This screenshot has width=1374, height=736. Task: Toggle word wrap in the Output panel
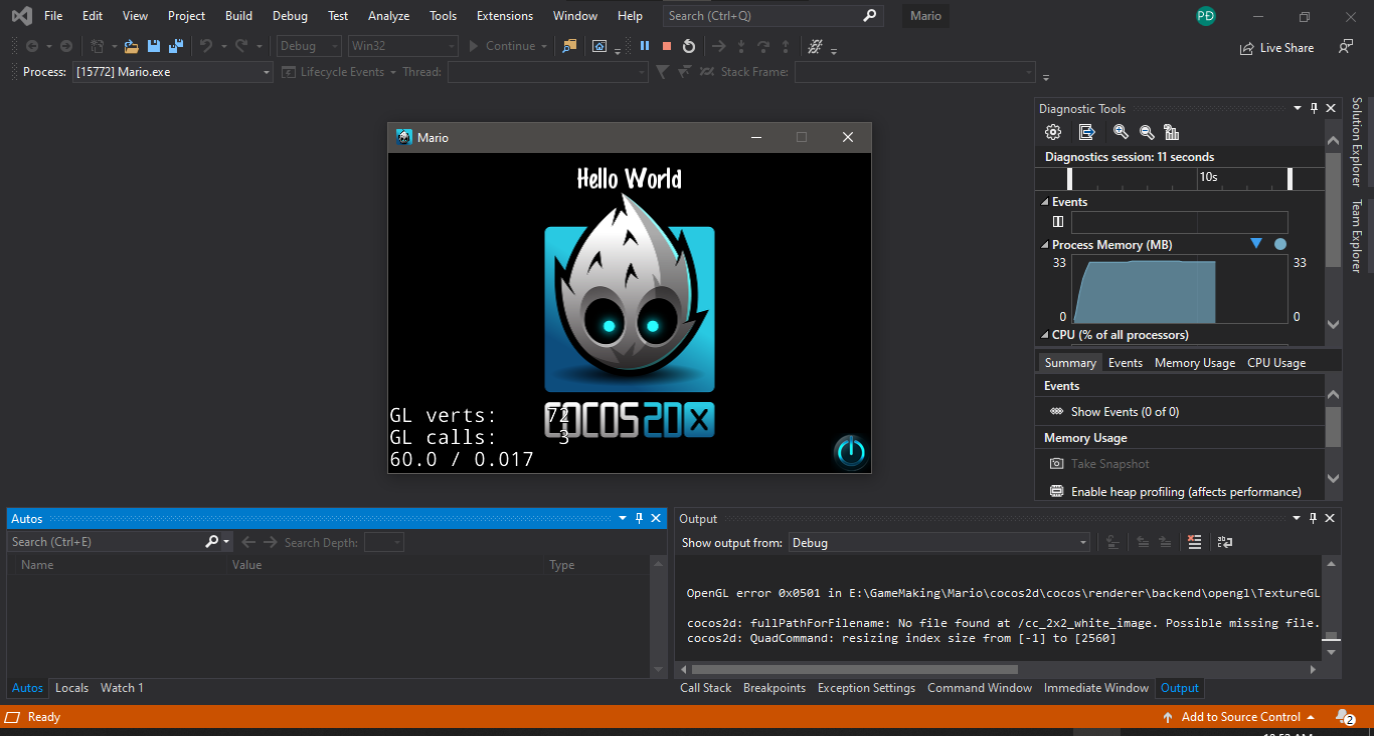(x=1225, y=542)
